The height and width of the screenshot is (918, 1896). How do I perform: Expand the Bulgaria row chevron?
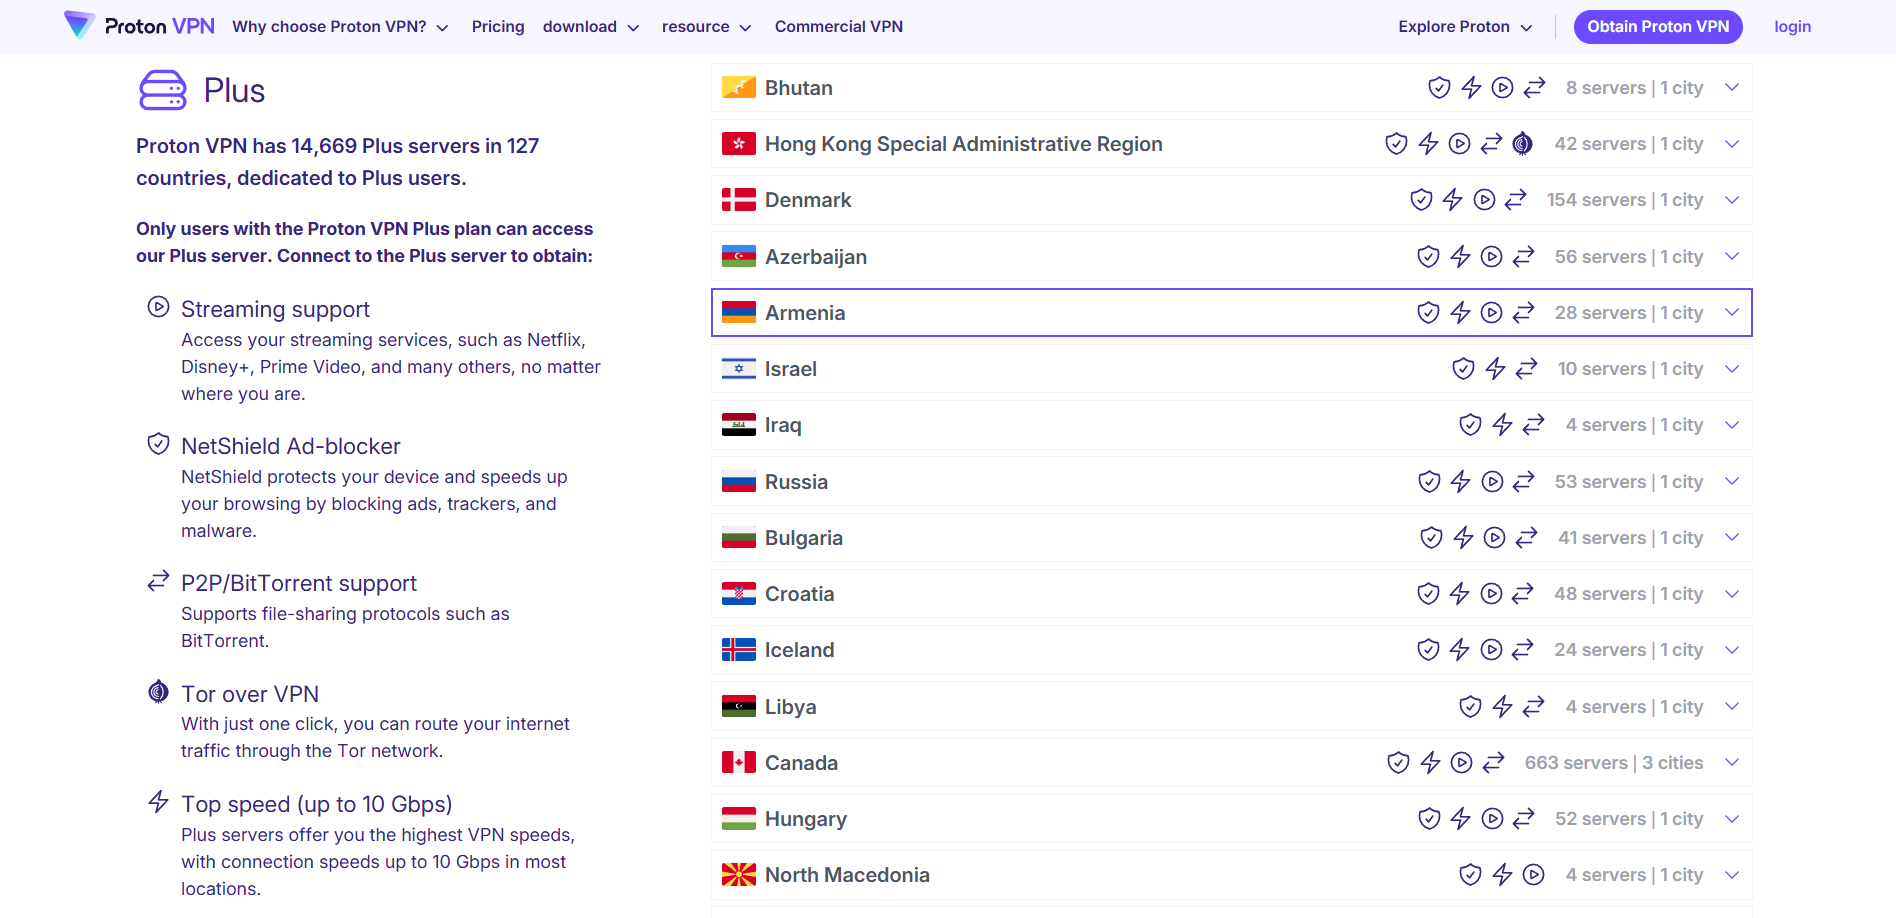tap(1732, 538)
